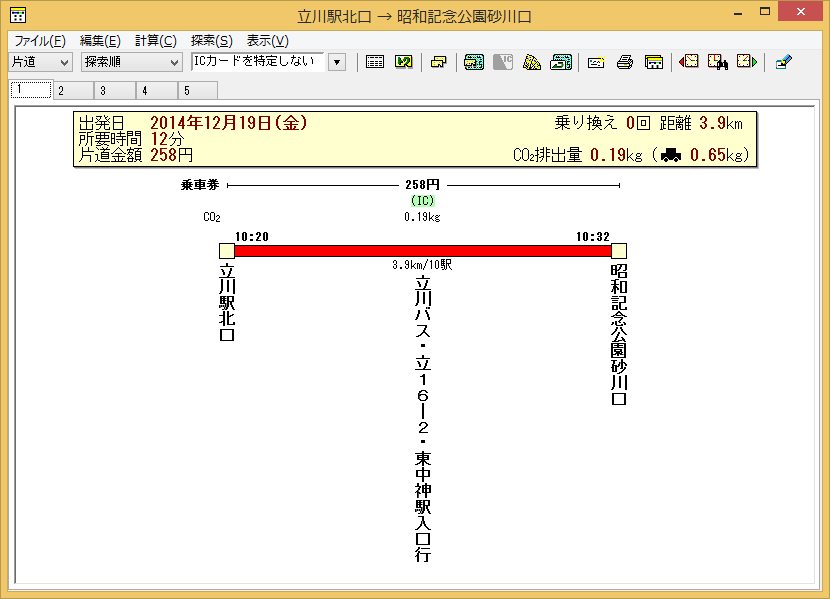Open the ファイル(F) menu
The image size is (830, 599).
(x=40, y=41)
